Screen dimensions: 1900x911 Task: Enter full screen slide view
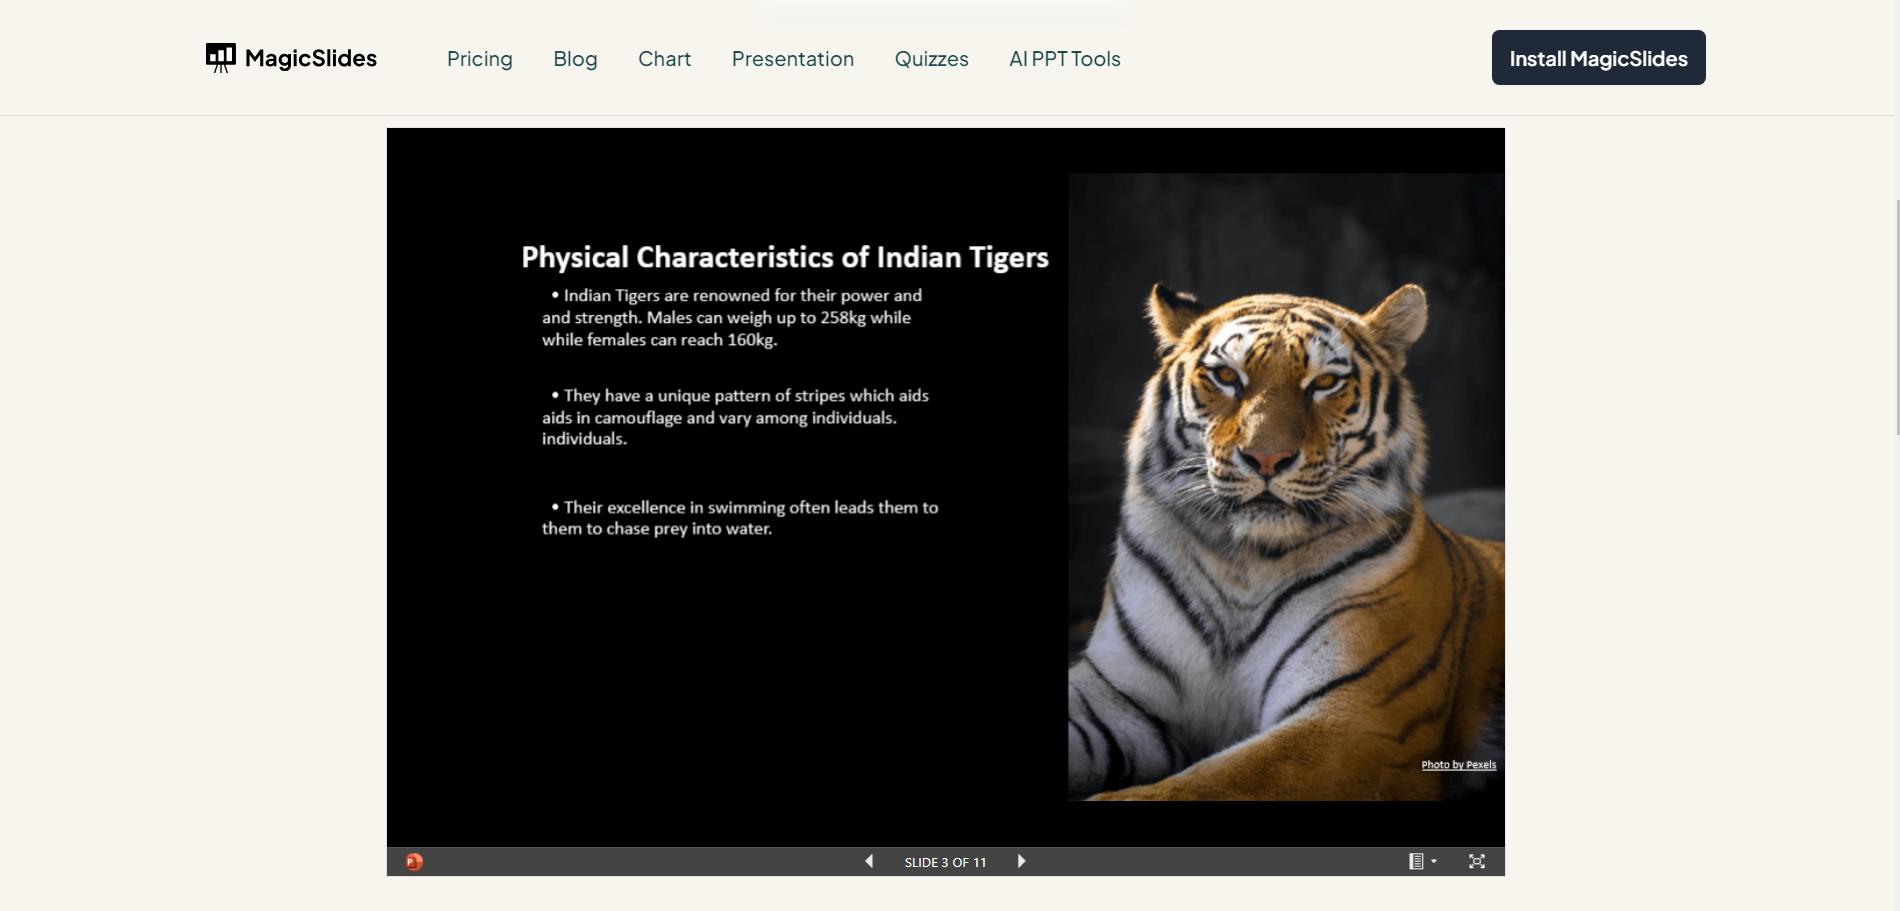click(x=1476, y=862)
